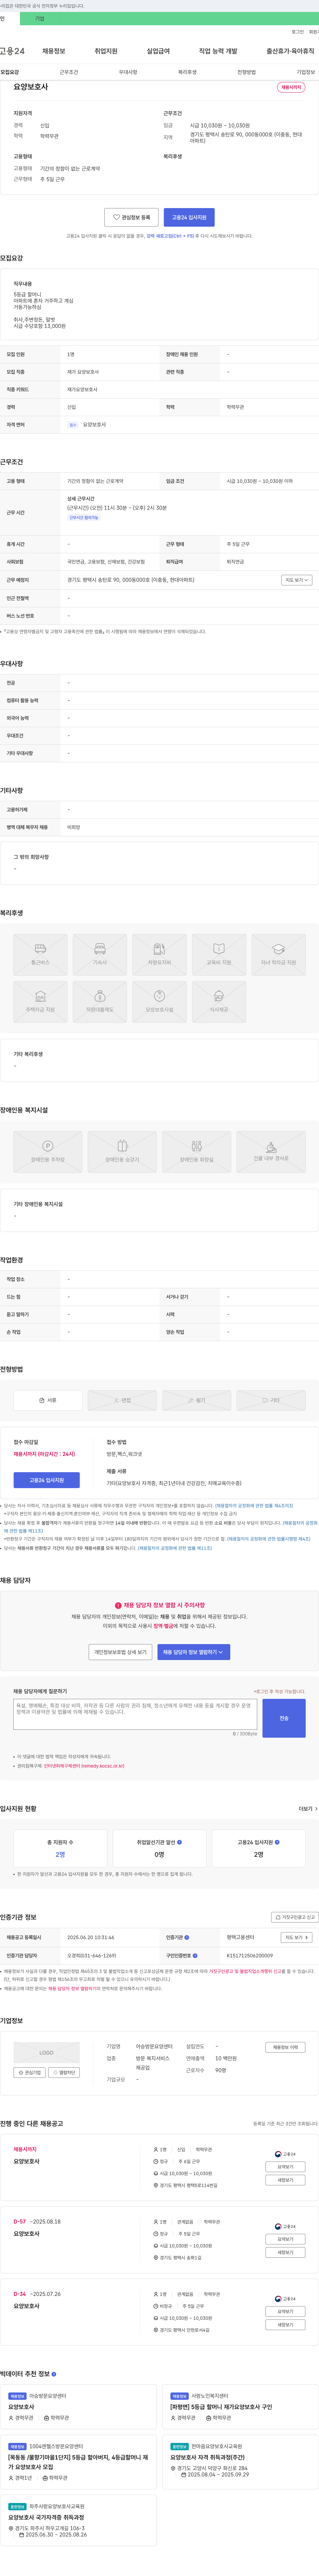Click the heart icon on 관심정보 등록
The image size is (319, 2576).
click(x=117, y=217)
